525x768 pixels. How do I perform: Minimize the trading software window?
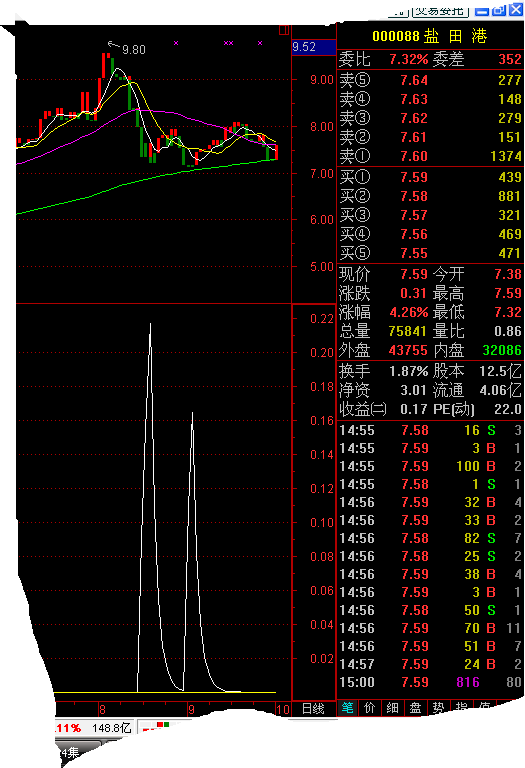tap(482, 10)
